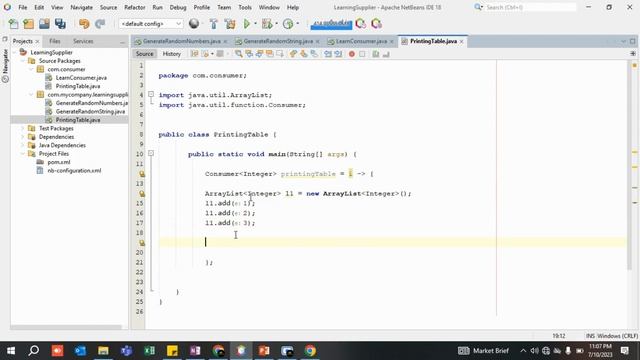
Task: Click the Save All toolbar icon
Action: [x=60, y=24]
